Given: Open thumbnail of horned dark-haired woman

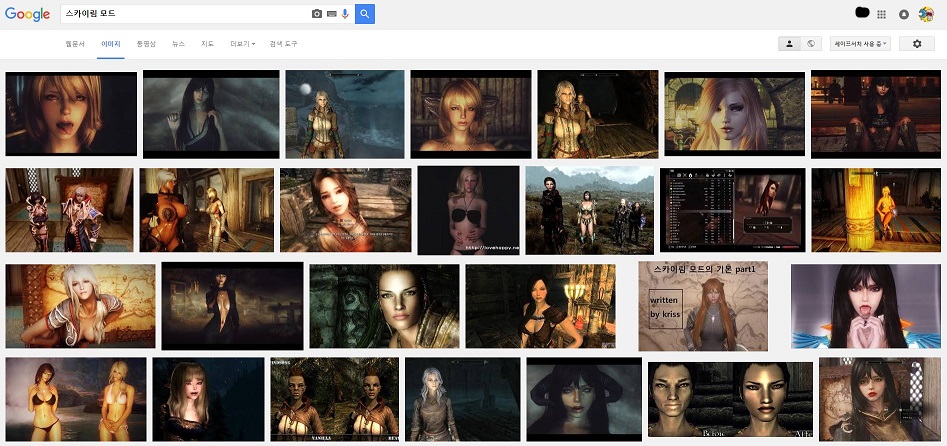Looking at the screenshot, I should pos(584,399).
